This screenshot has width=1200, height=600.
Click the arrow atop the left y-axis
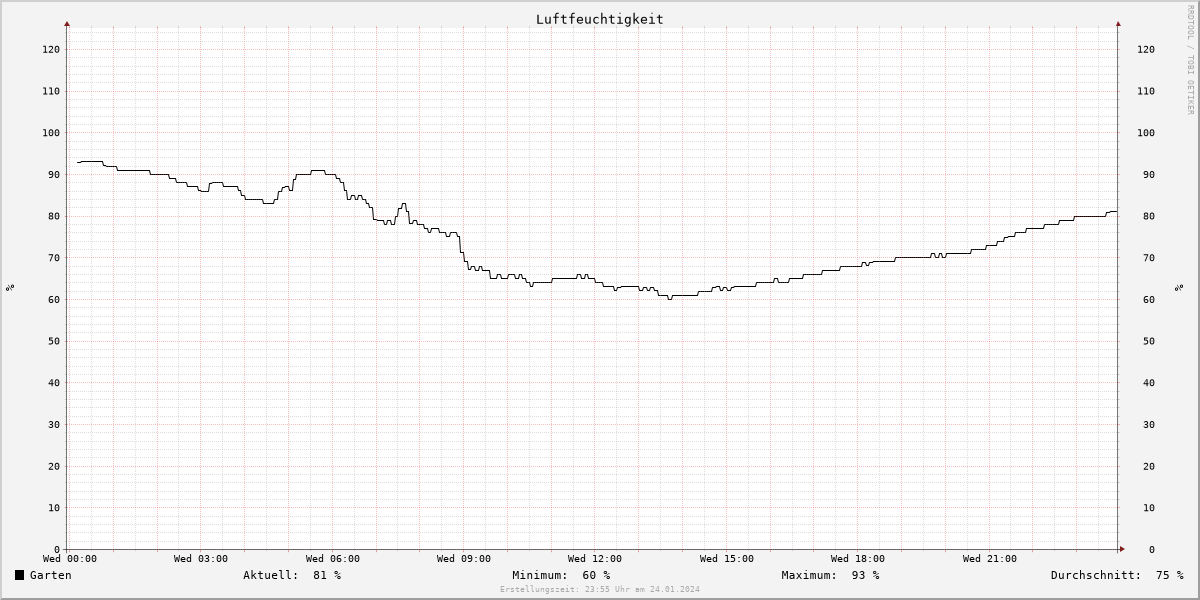(67, 23)
